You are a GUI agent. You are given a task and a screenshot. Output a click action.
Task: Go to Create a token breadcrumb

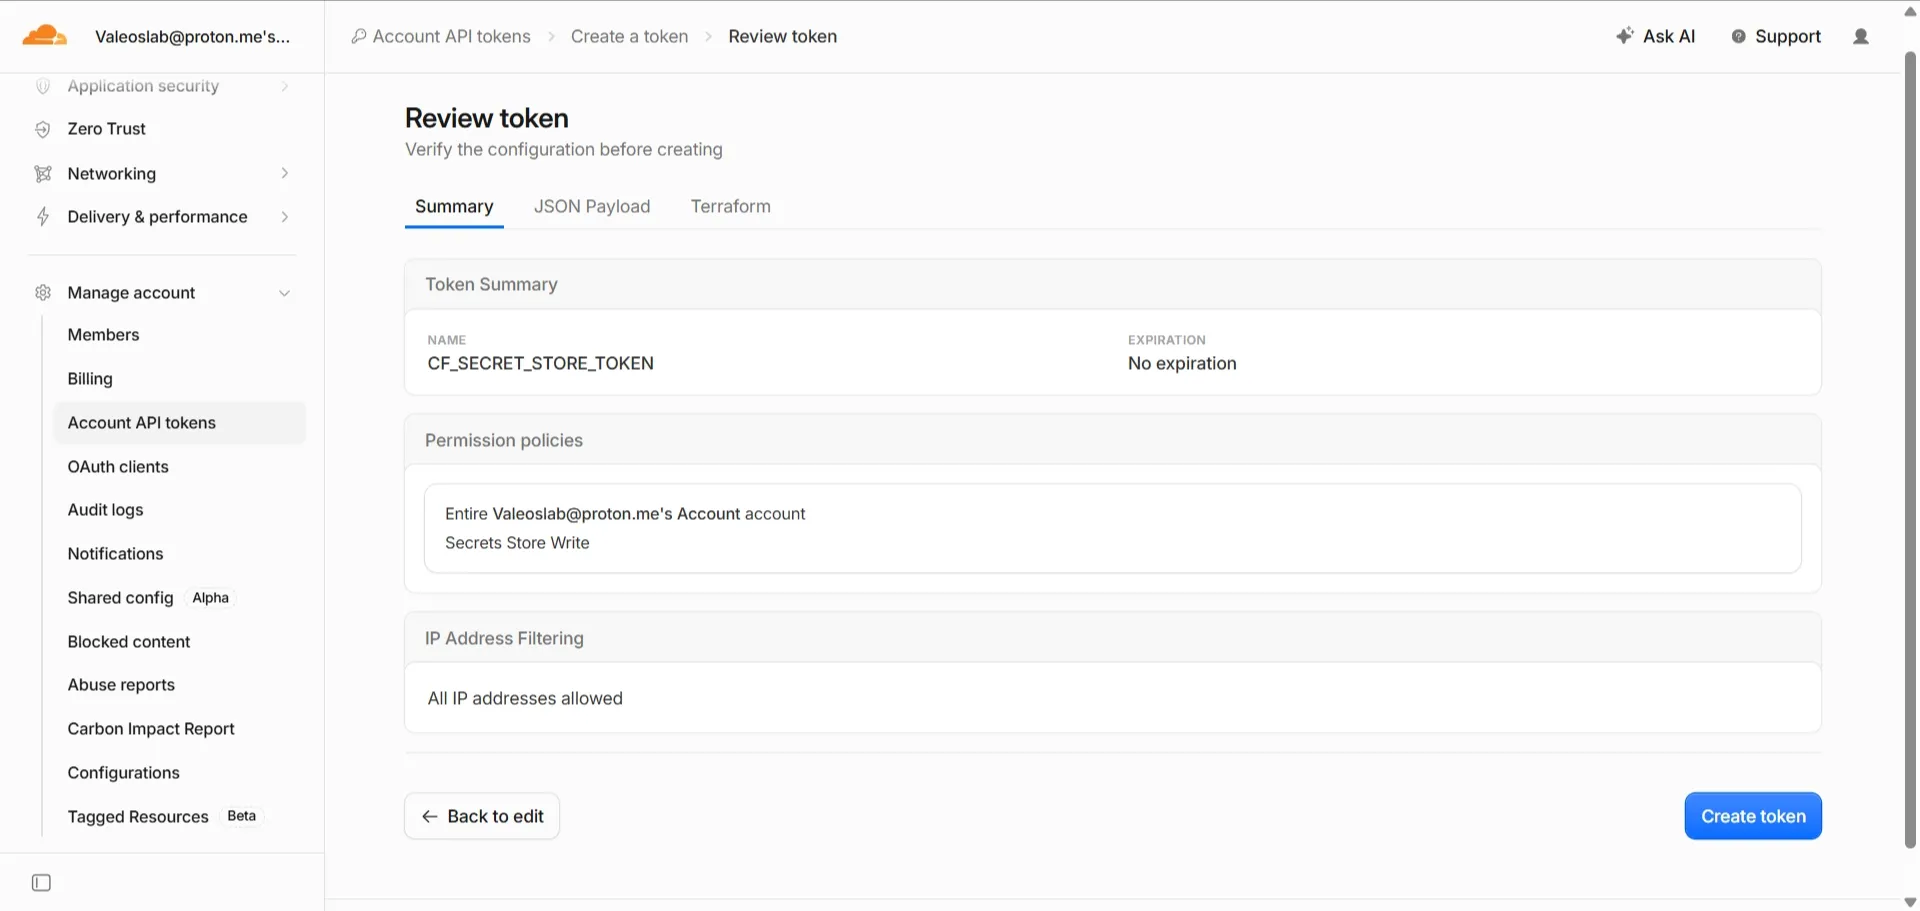click(x=630, y=37)
